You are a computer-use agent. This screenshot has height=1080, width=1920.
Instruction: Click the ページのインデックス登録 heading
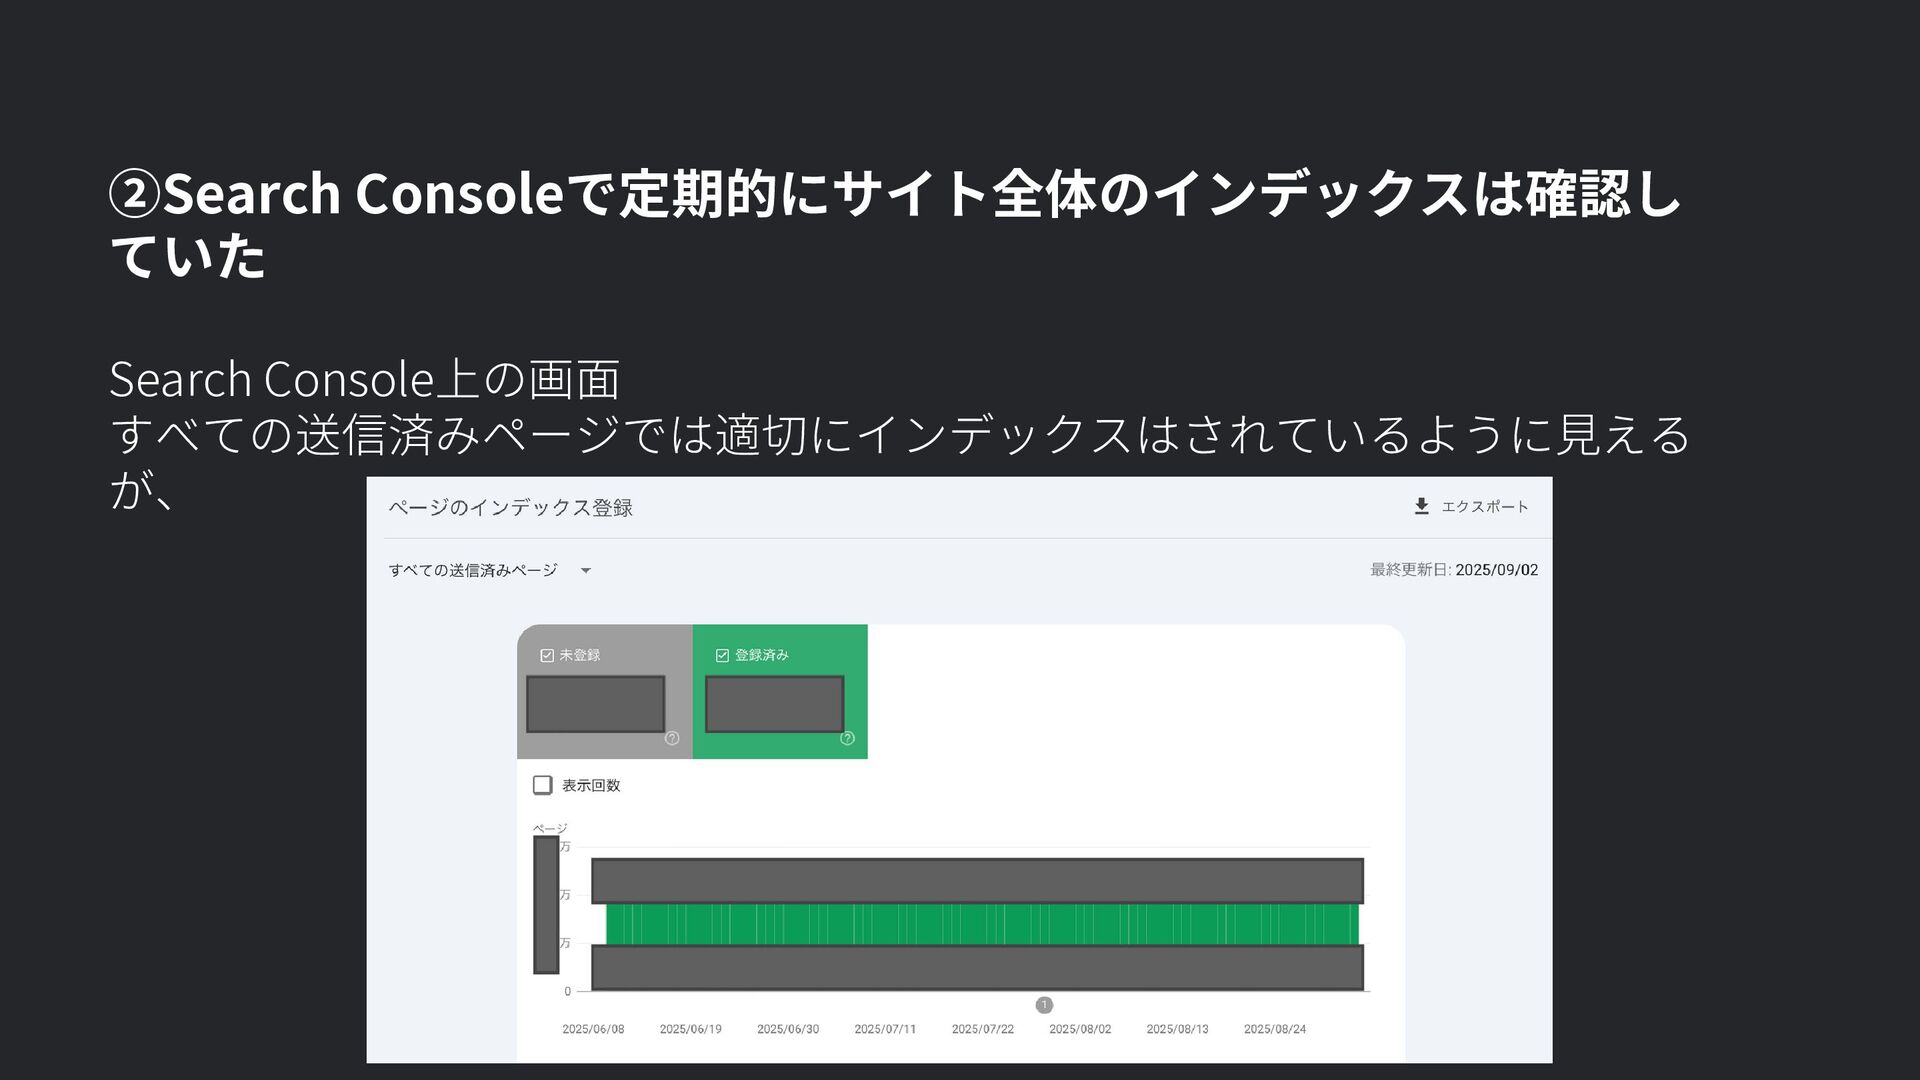[510, 507]
